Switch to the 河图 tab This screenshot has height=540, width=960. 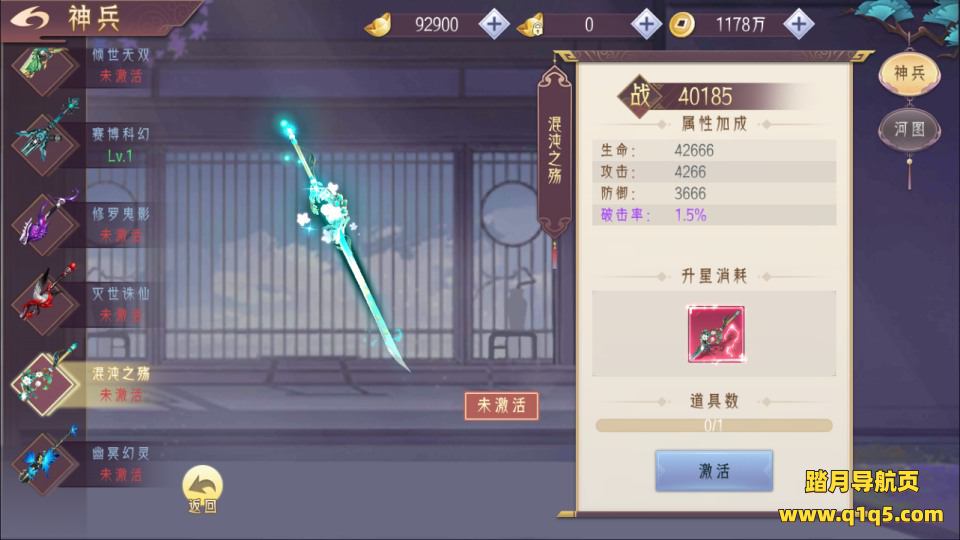click(x=909, y=130)
